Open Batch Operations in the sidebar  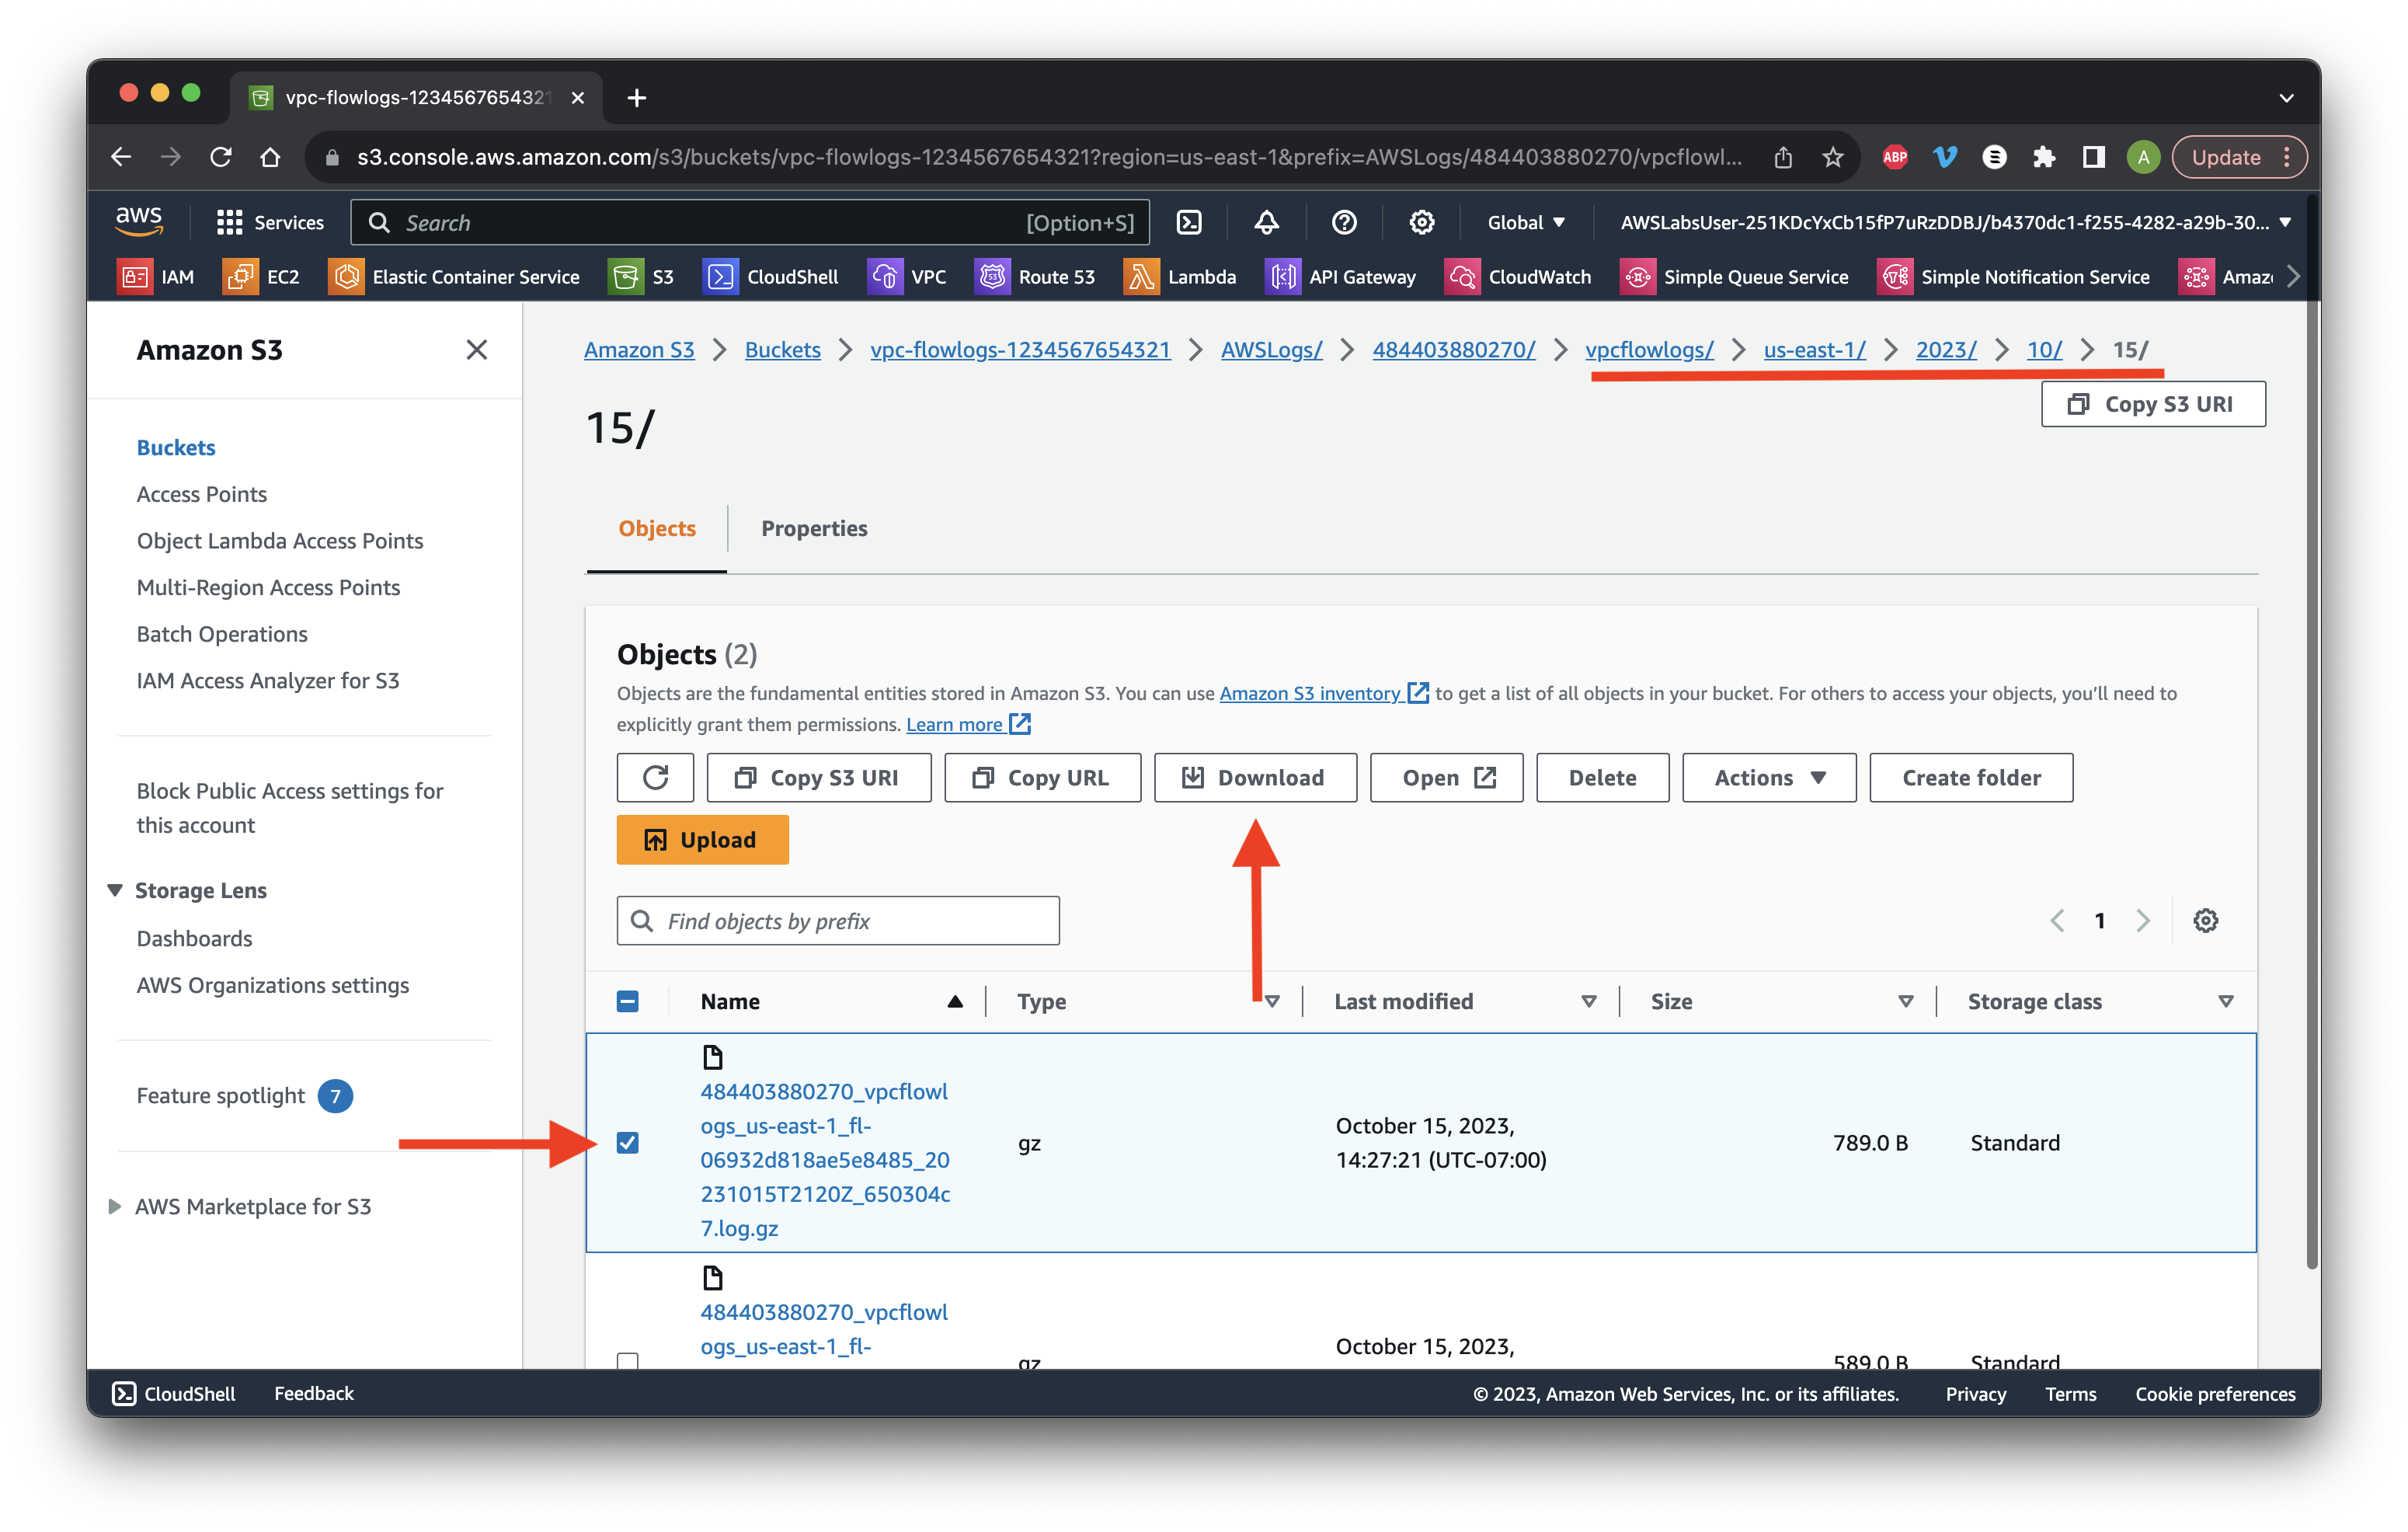pyautogui.click(x=222, y=634)
